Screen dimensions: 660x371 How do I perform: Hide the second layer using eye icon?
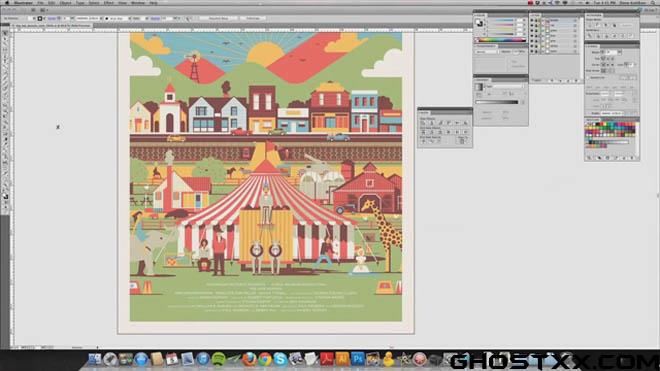[x=532, y=25]
